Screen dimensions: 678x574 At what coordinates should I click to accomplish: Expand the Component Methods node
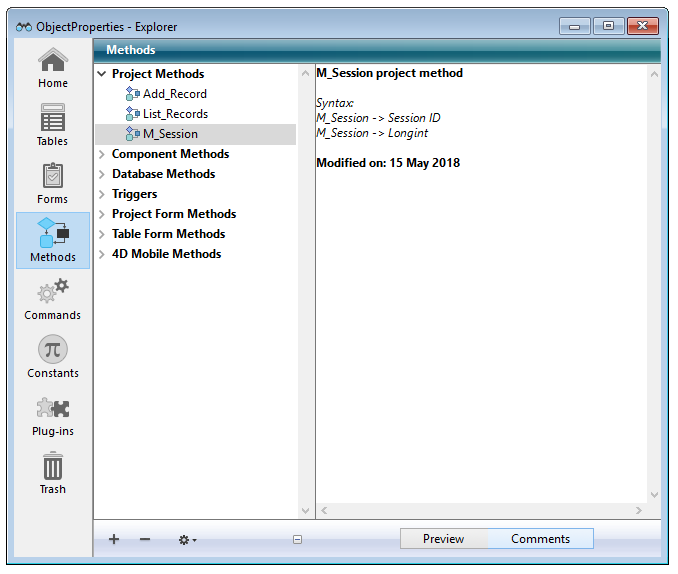pyautogui.click(x=102, y=154)
